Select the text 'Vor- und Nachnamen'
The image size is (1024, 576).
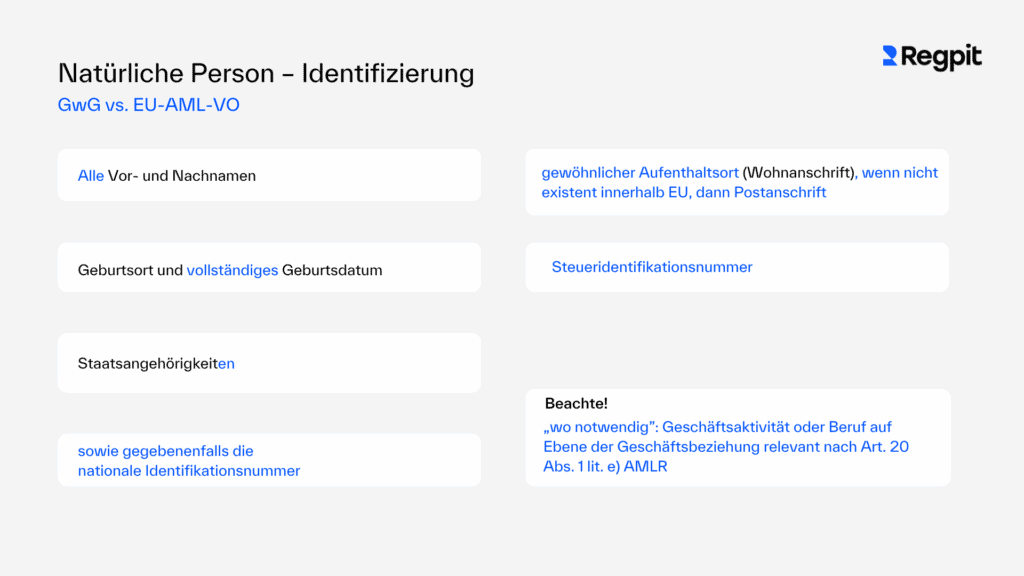pyautogui.click(x=182, y=176)
